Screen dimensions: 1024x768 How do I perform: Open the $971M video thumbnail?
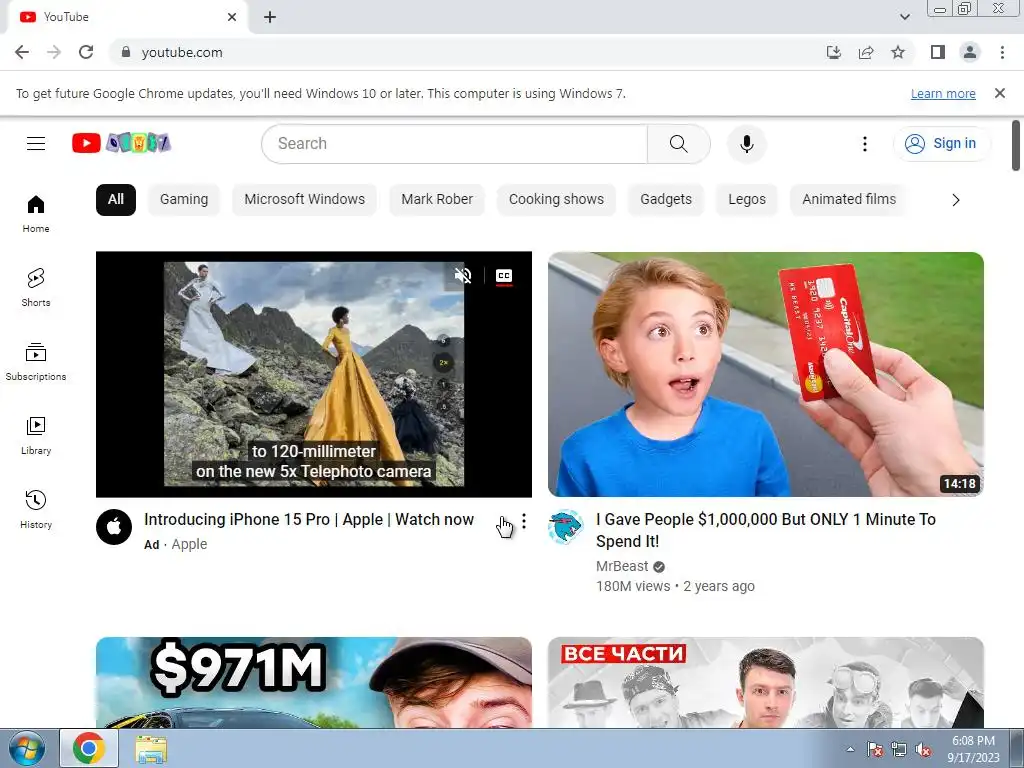pos(313,682)
